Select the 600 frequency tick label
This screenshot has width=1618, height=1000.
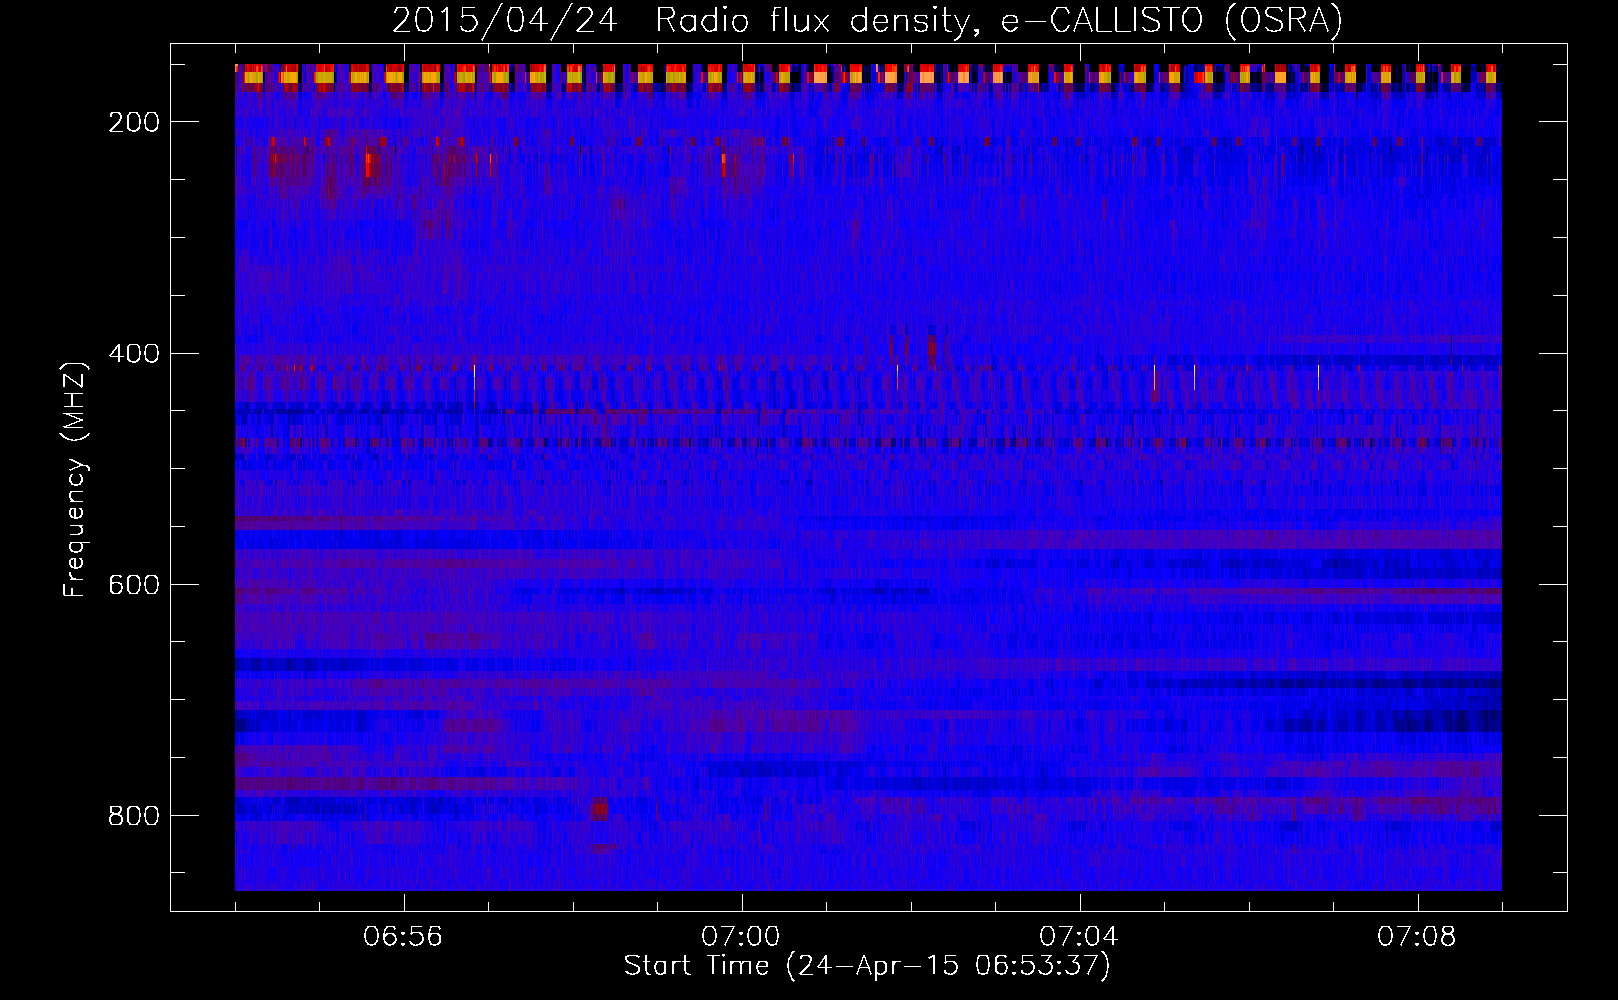click(133, 584)
